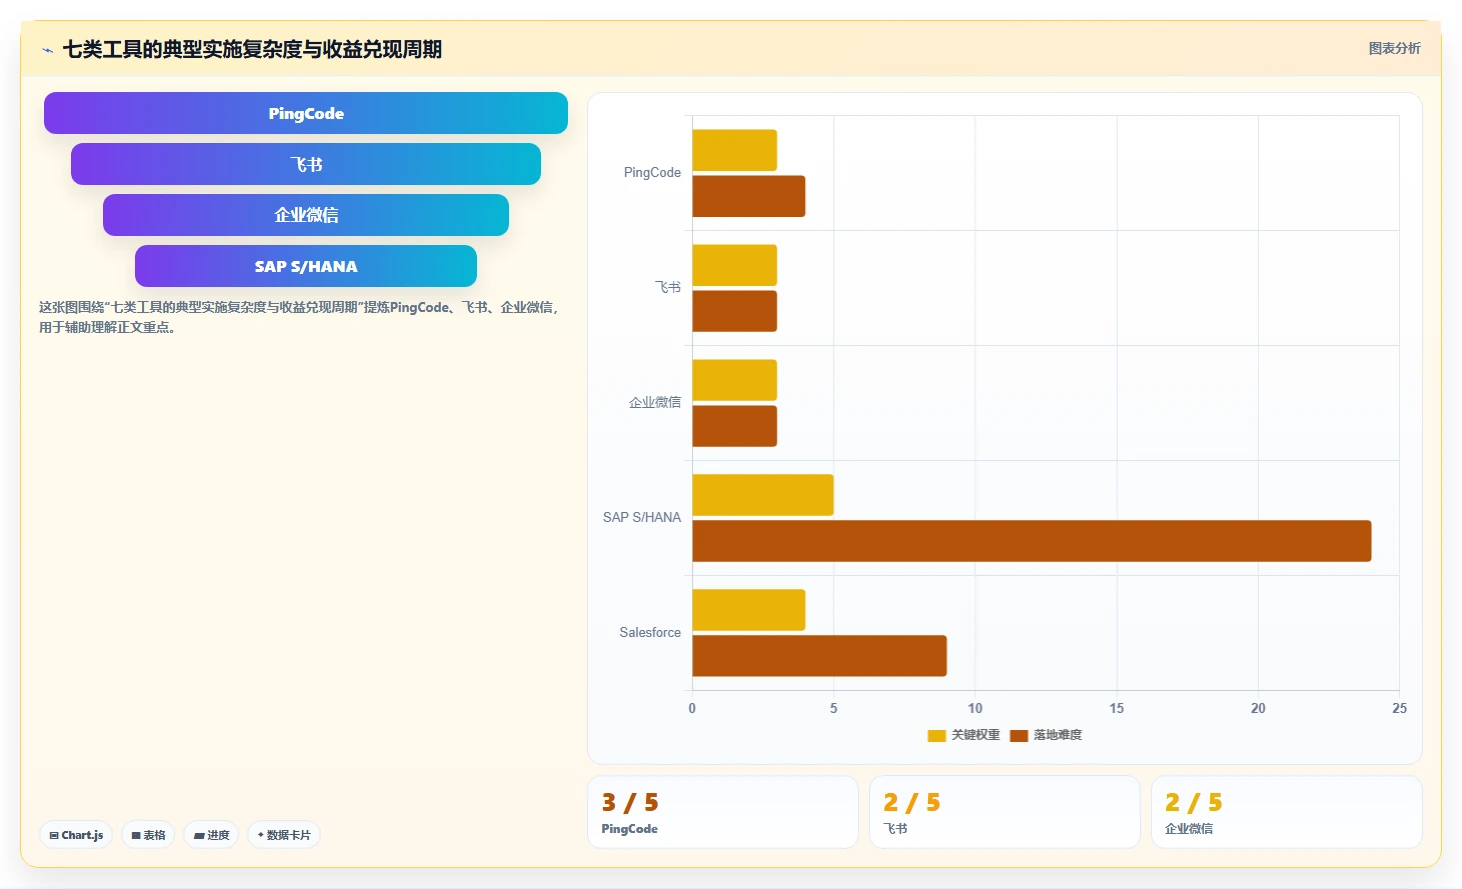
Task: Click the 3 / 5 PingCode data card
Action: point(723,812)
